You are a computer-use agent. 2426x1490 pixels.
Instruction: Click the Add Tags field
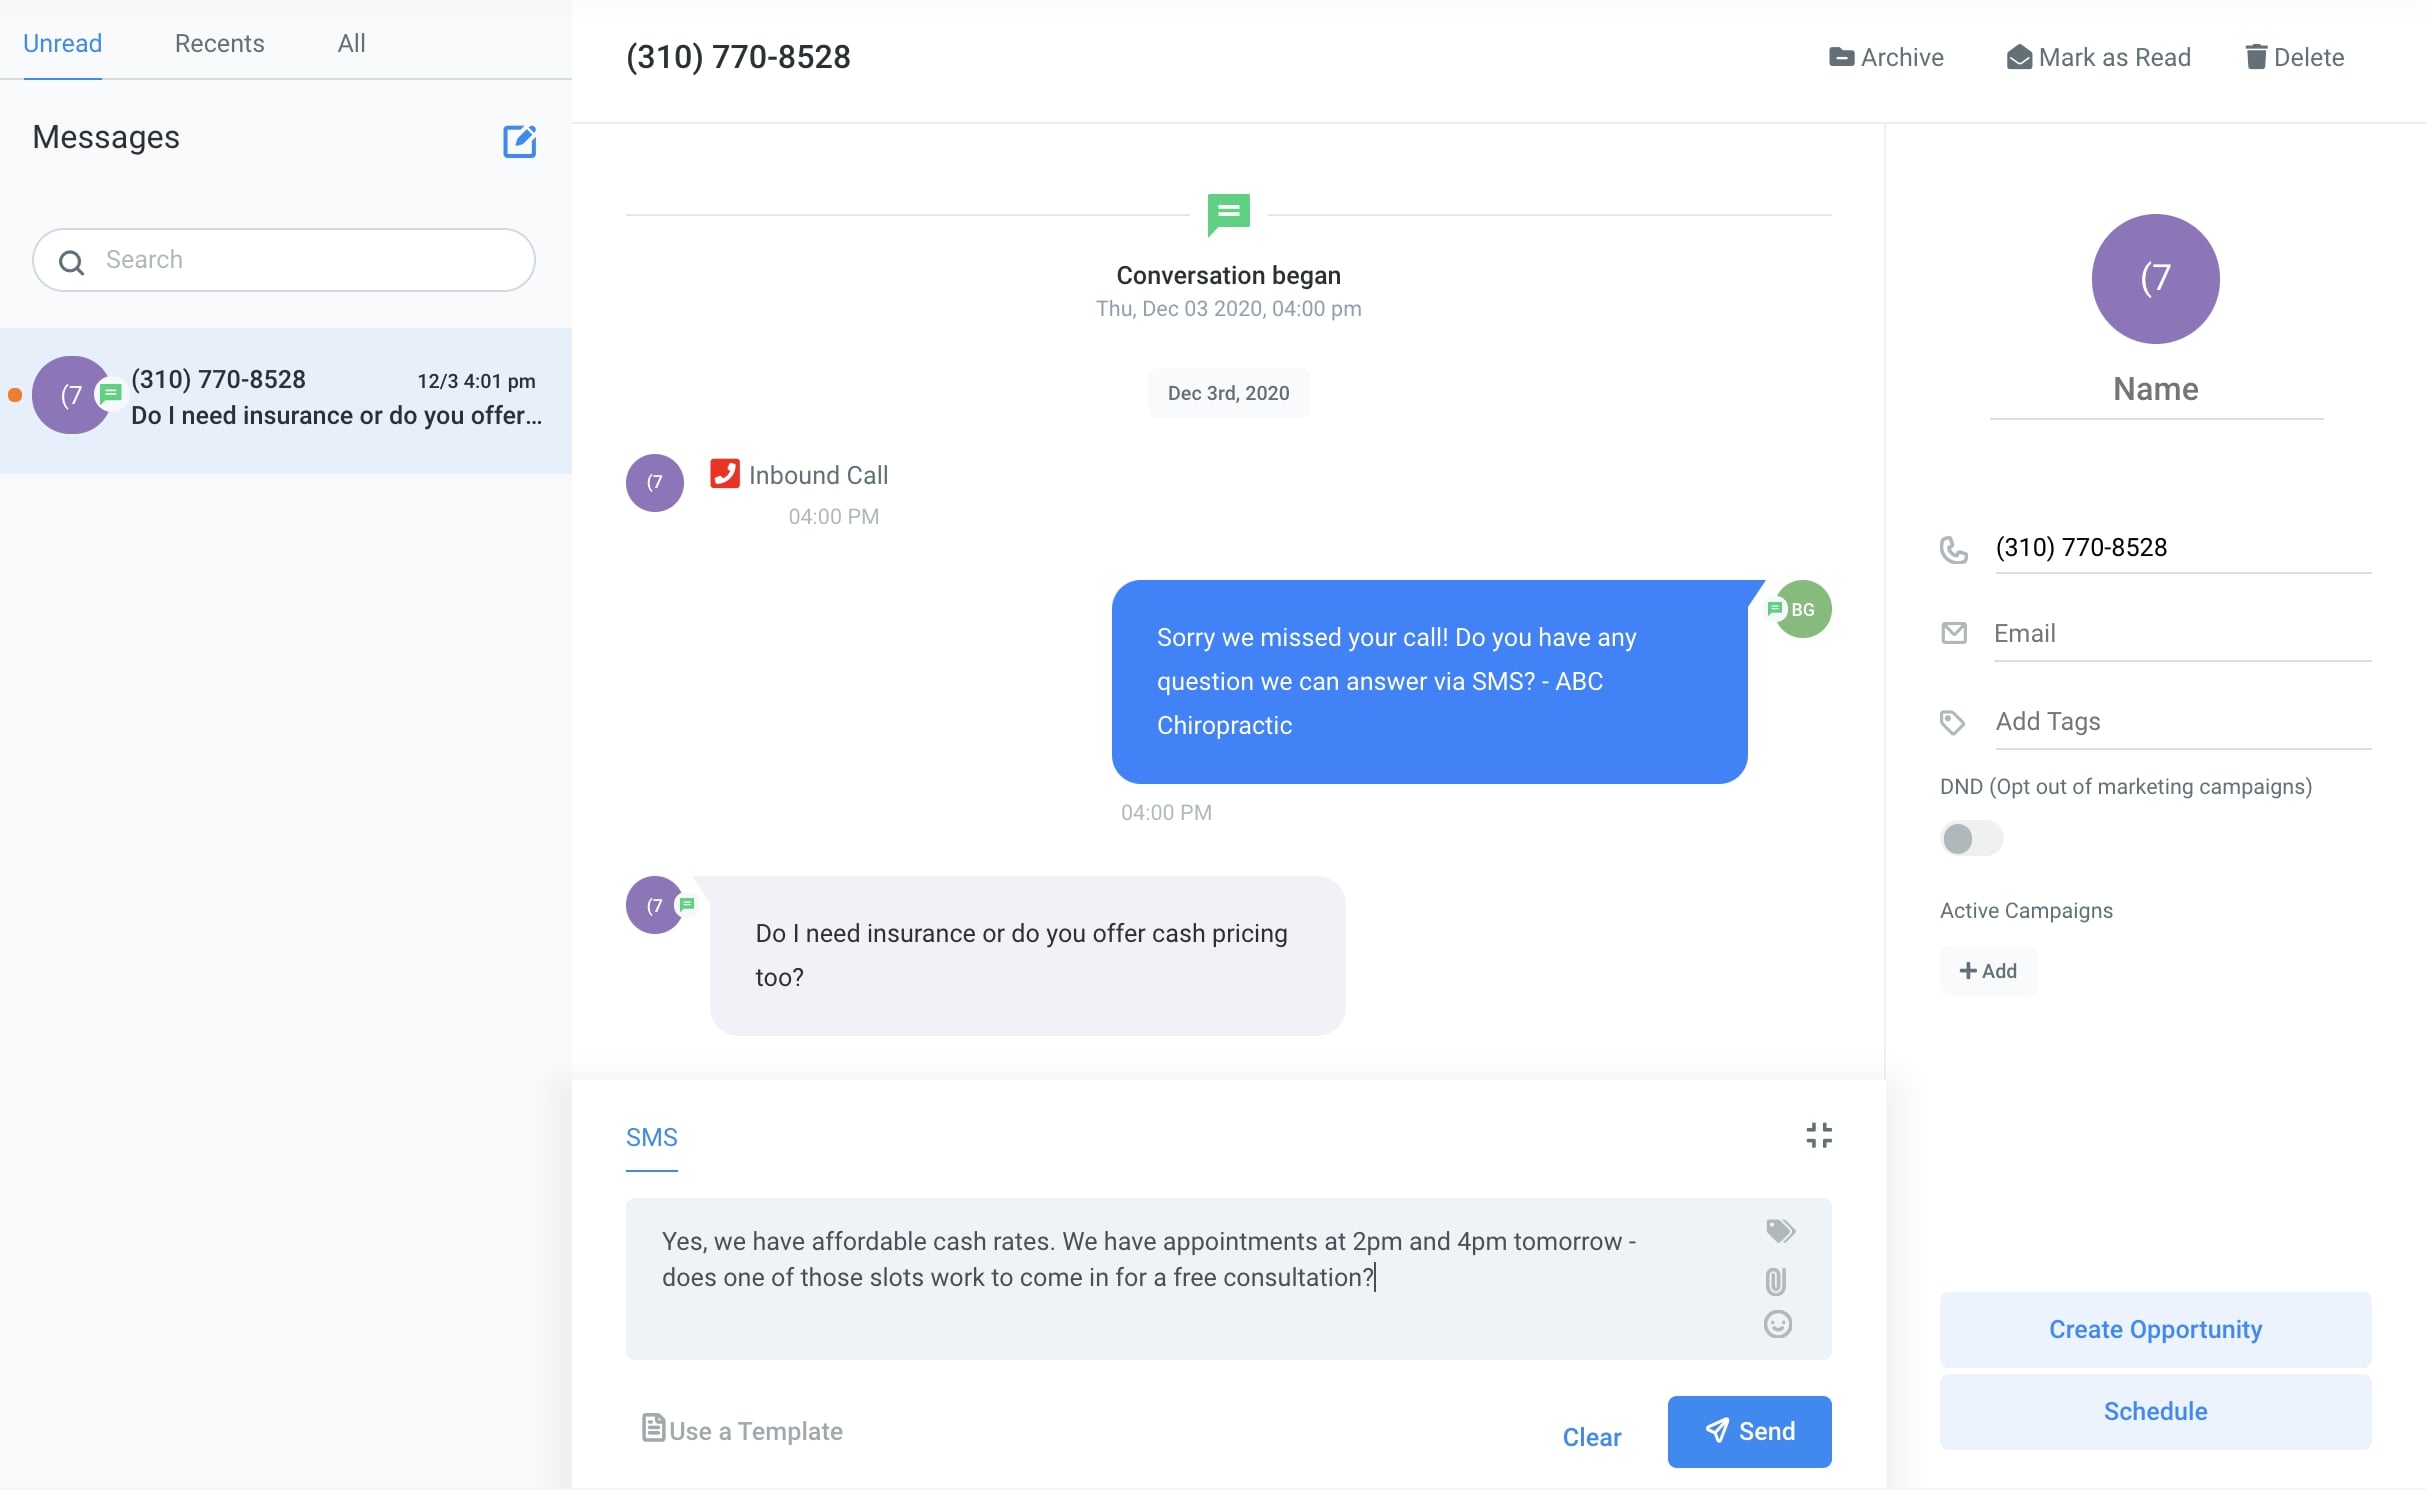click(2180, 722)
